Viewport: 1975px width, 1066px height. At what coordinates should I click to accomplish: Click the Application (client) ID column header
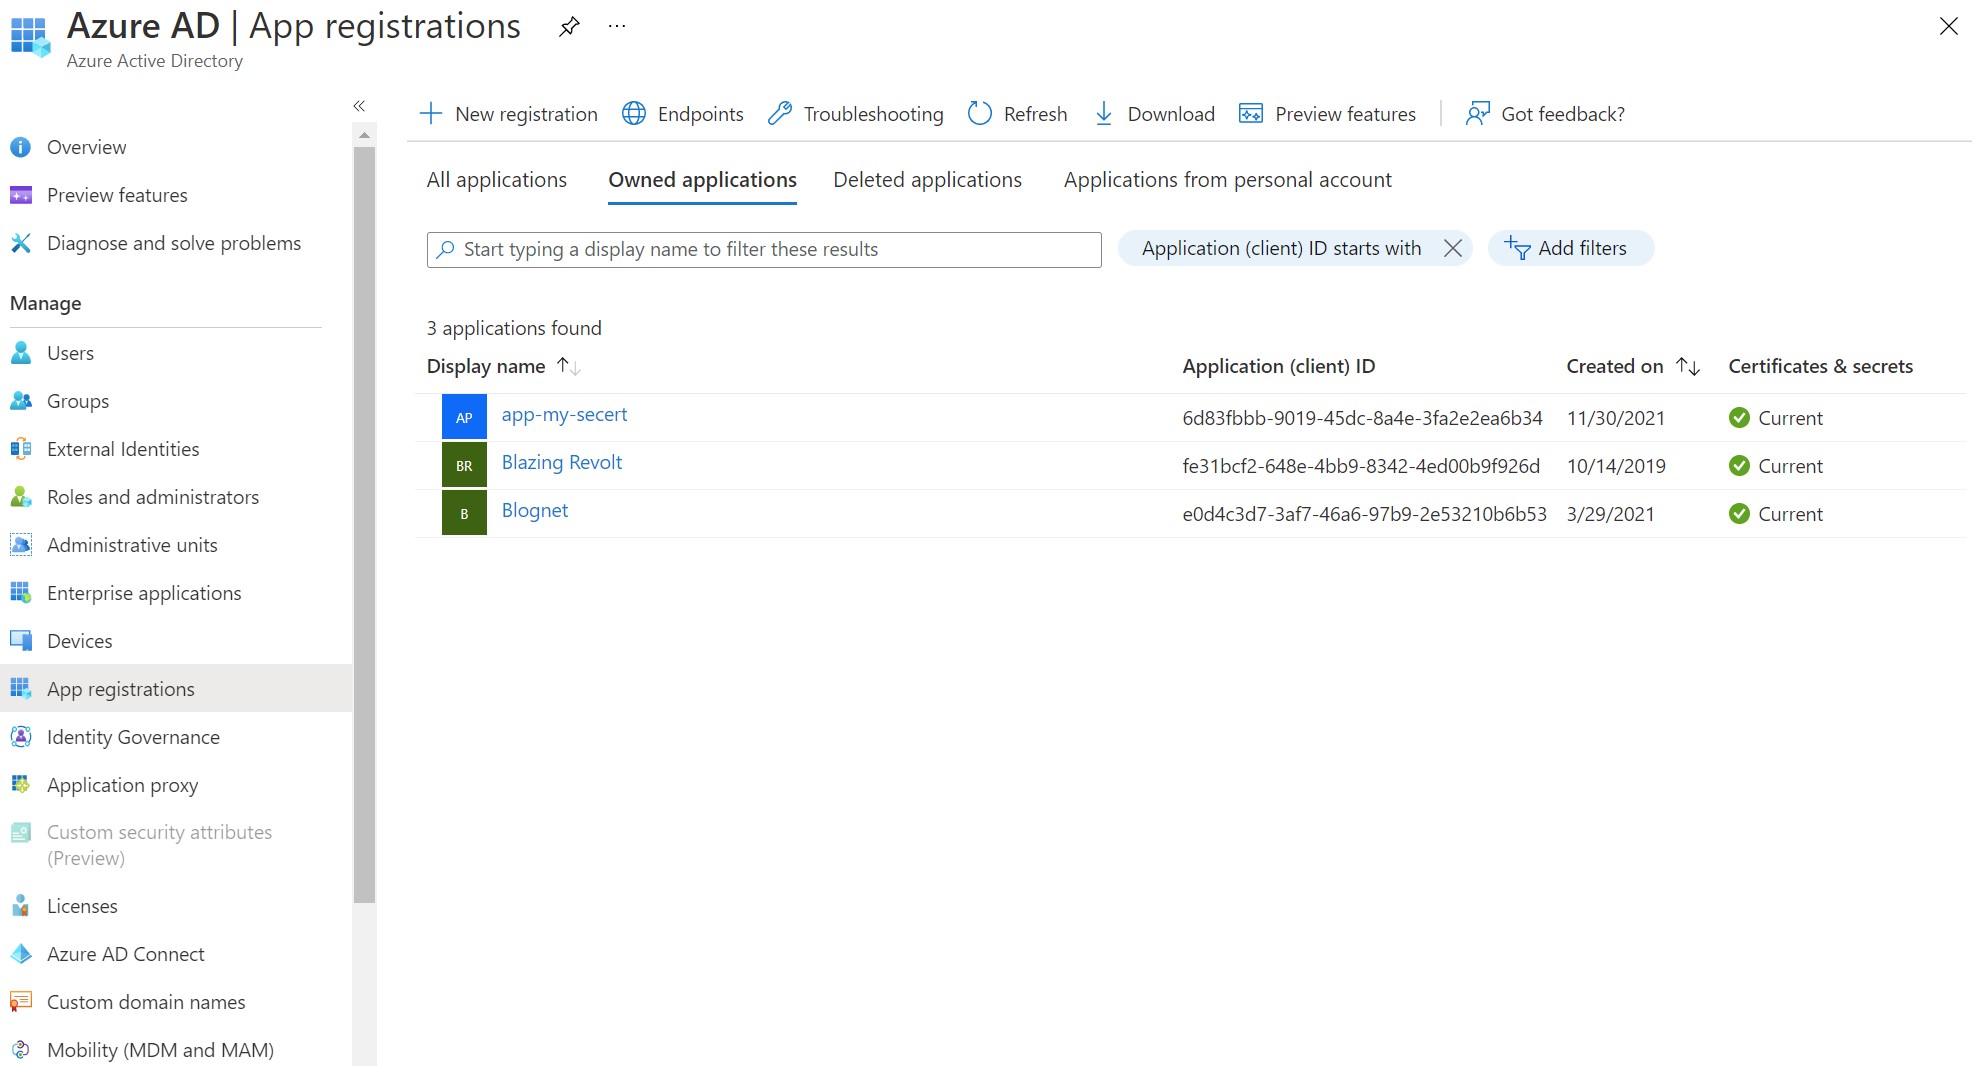[1279, 366]
